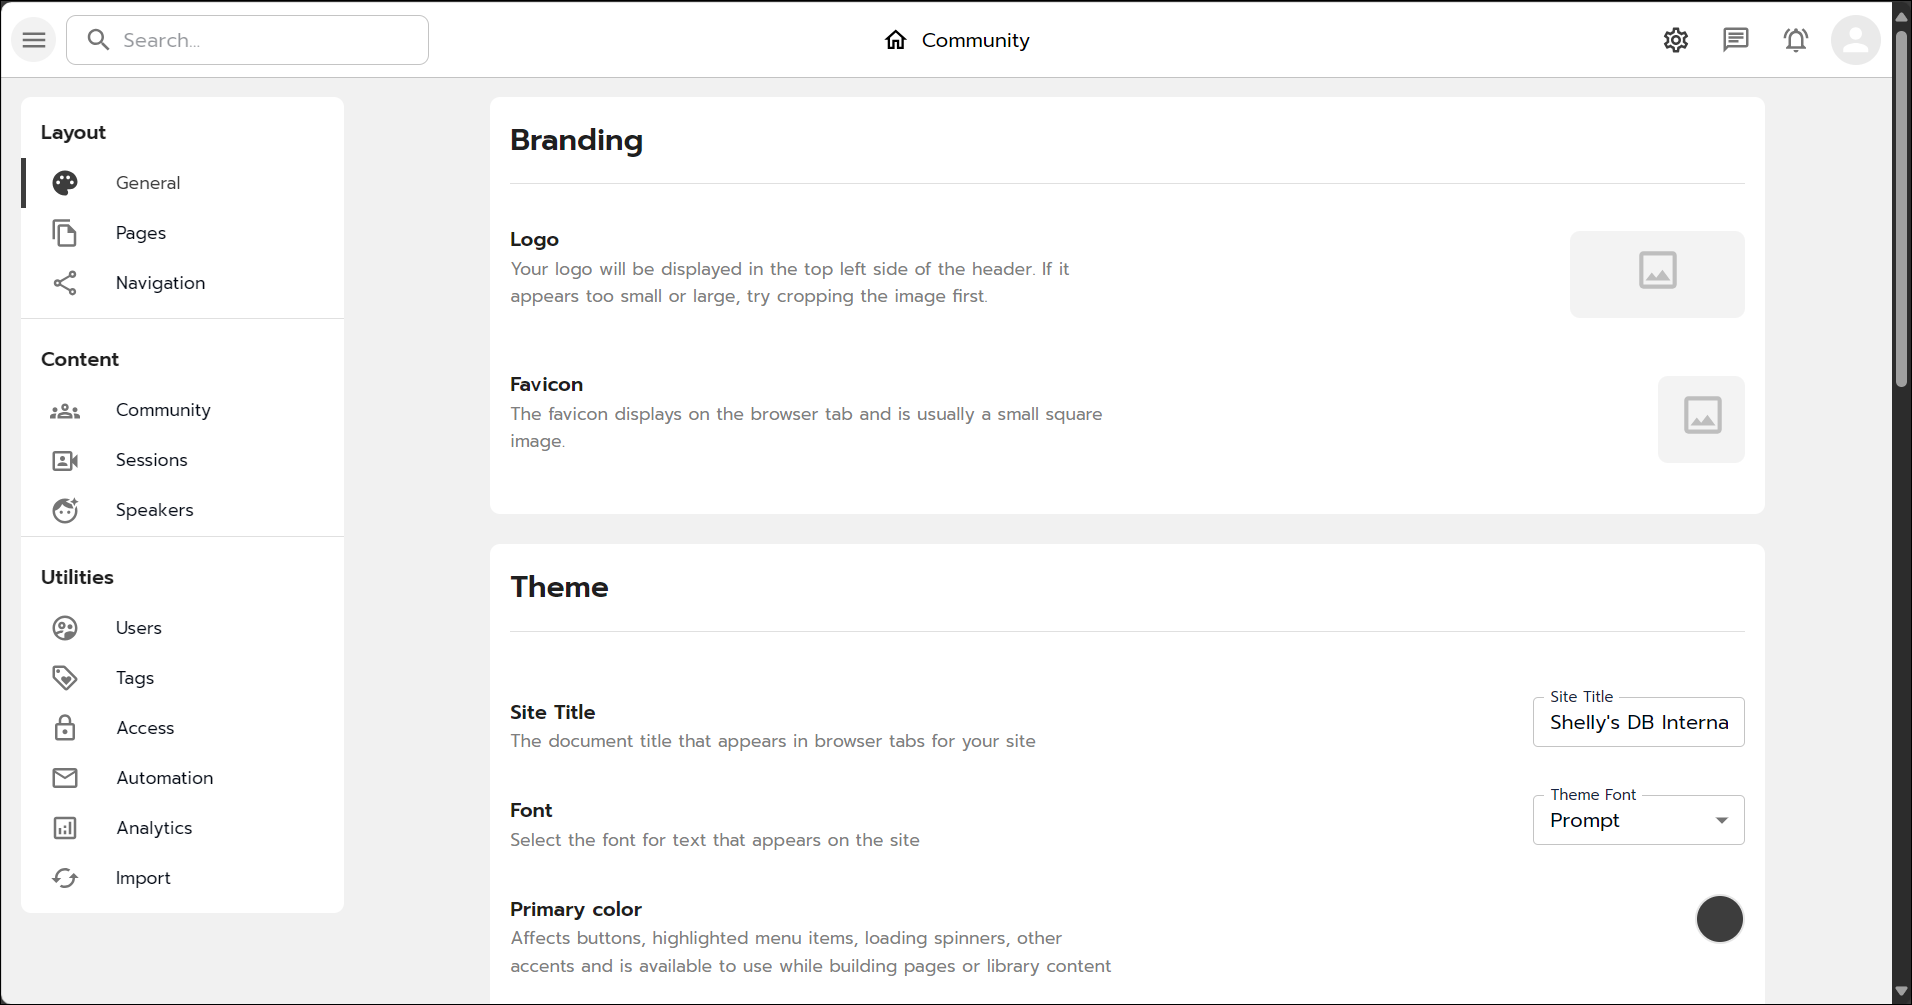Click the Navigation share icon
The width and height of the screenshot is (1912, 1005).
(65, 283)
